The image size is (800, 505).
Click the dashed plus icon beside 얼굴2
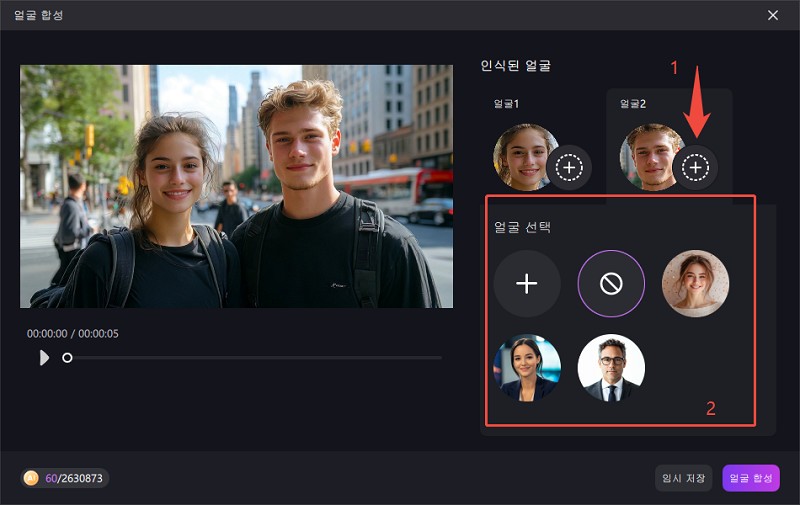(x=695, y=168)
